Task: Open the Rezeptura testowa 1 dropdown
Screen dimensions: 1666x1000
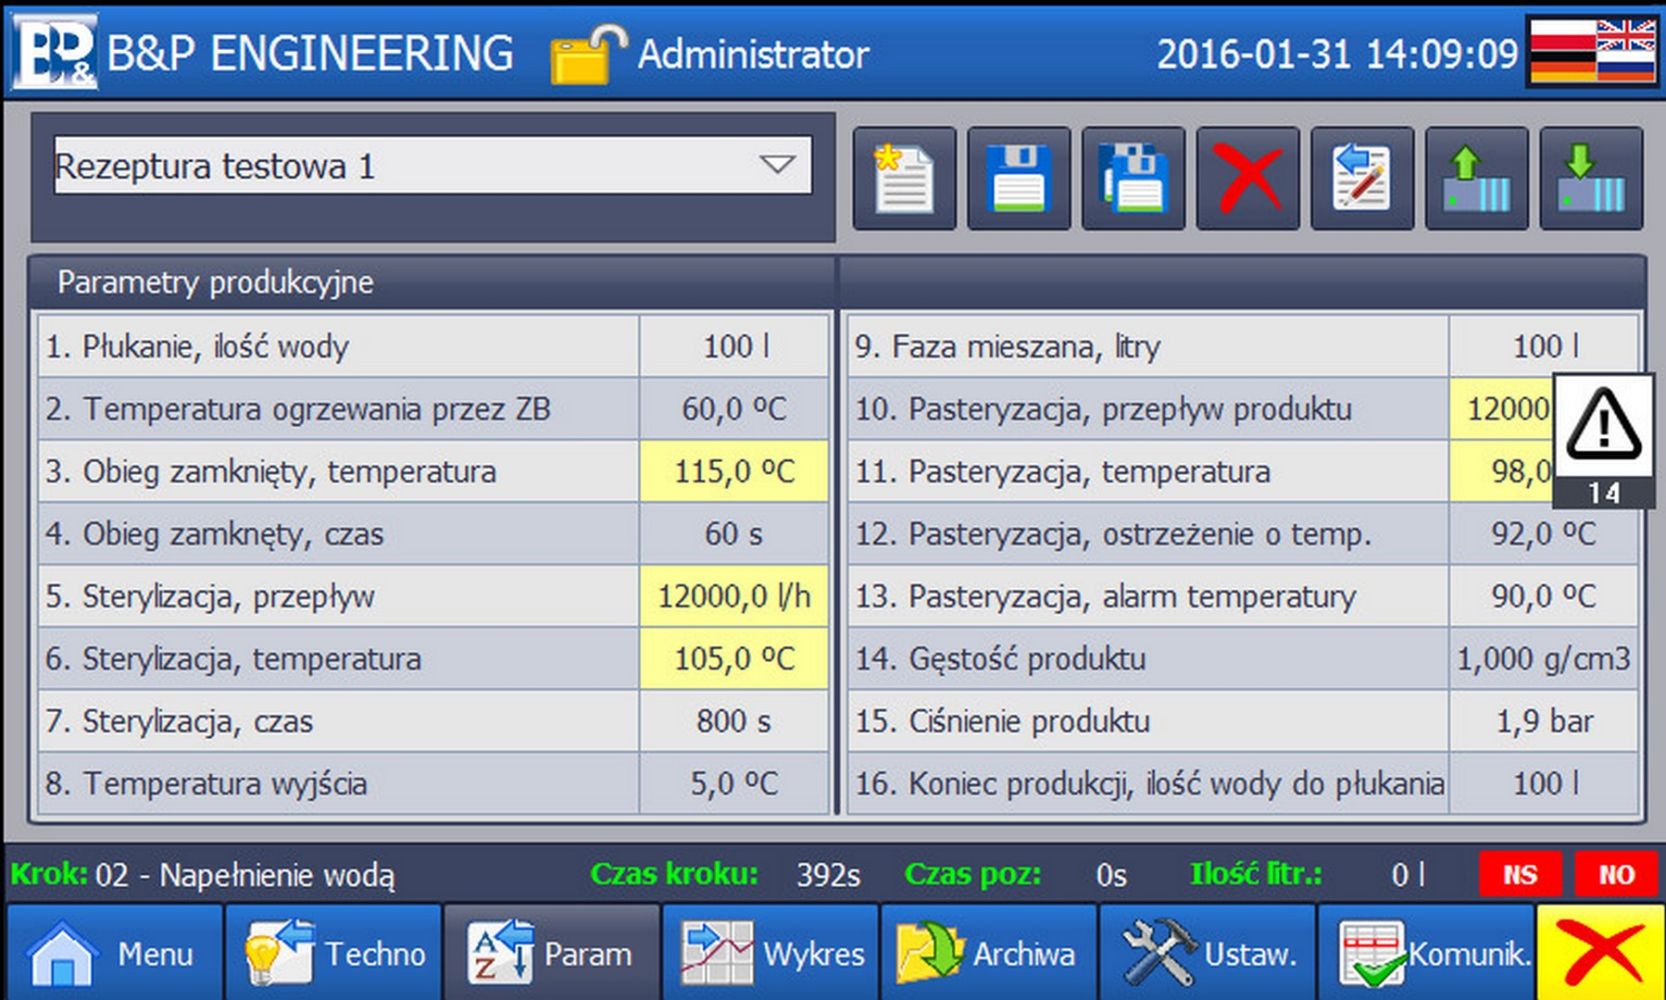Action: tap(433, 166)
